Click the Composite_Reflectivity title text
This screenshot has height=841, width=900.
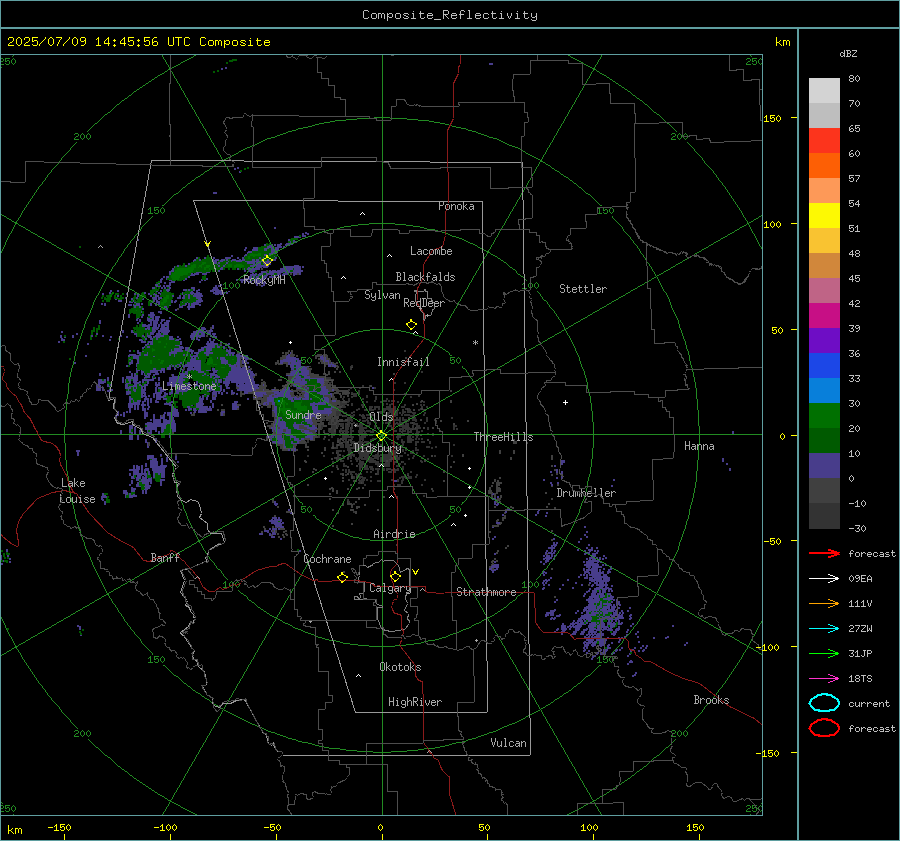point(449,15)
